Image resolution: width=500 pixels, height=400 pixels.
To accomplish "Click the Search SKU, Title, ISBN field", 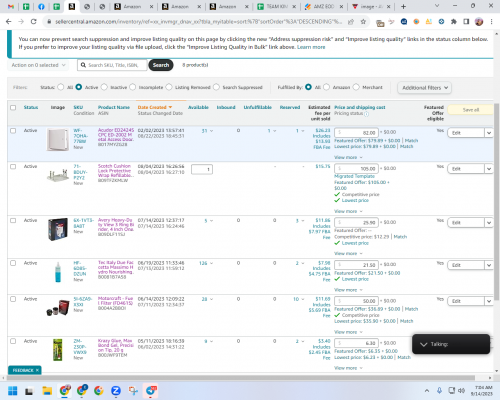I will [x=112, y=65].
